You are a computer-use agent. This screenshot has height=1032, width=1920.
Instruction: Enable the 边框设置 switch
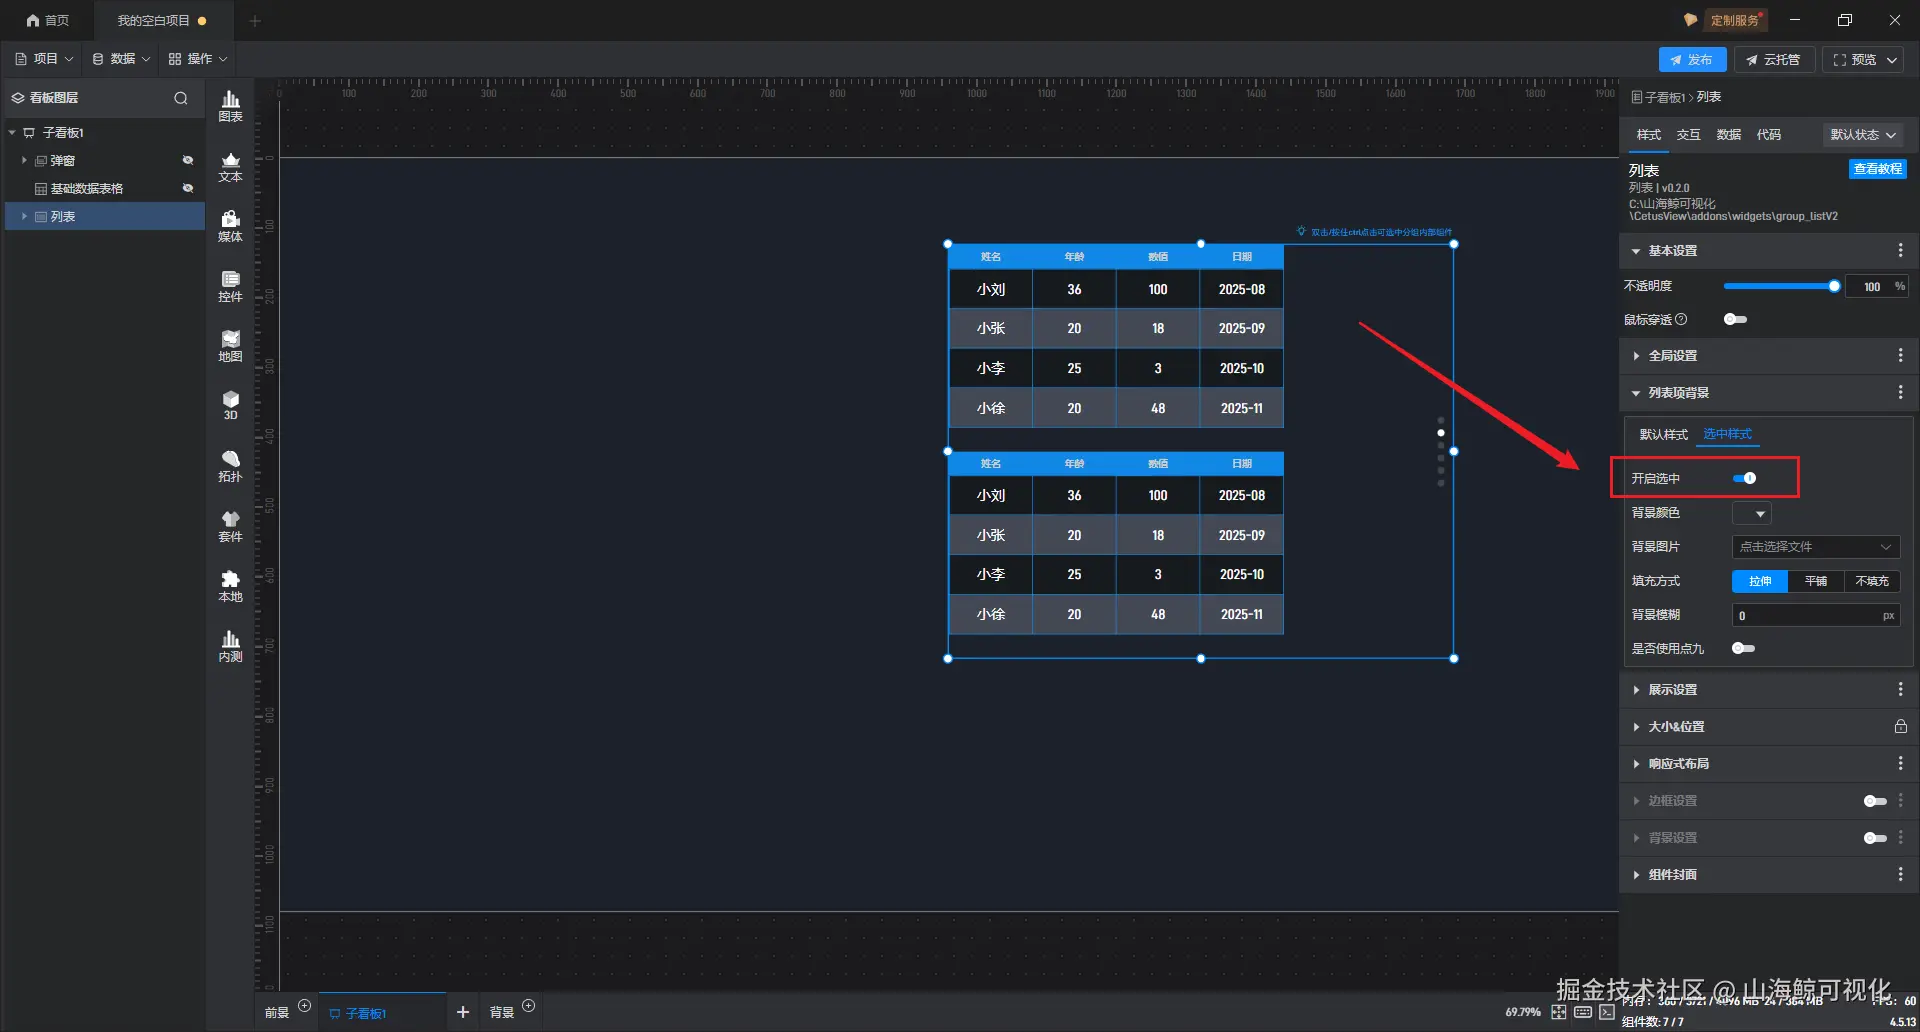tap(1875, 801)
